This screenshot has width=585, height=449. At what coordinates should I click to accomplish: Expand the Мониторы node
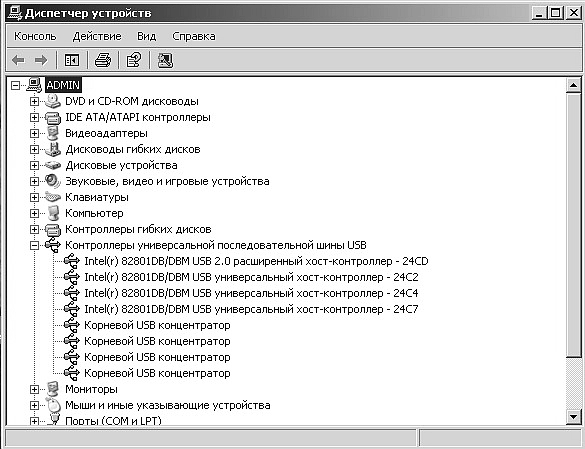(x=34, y=389)
